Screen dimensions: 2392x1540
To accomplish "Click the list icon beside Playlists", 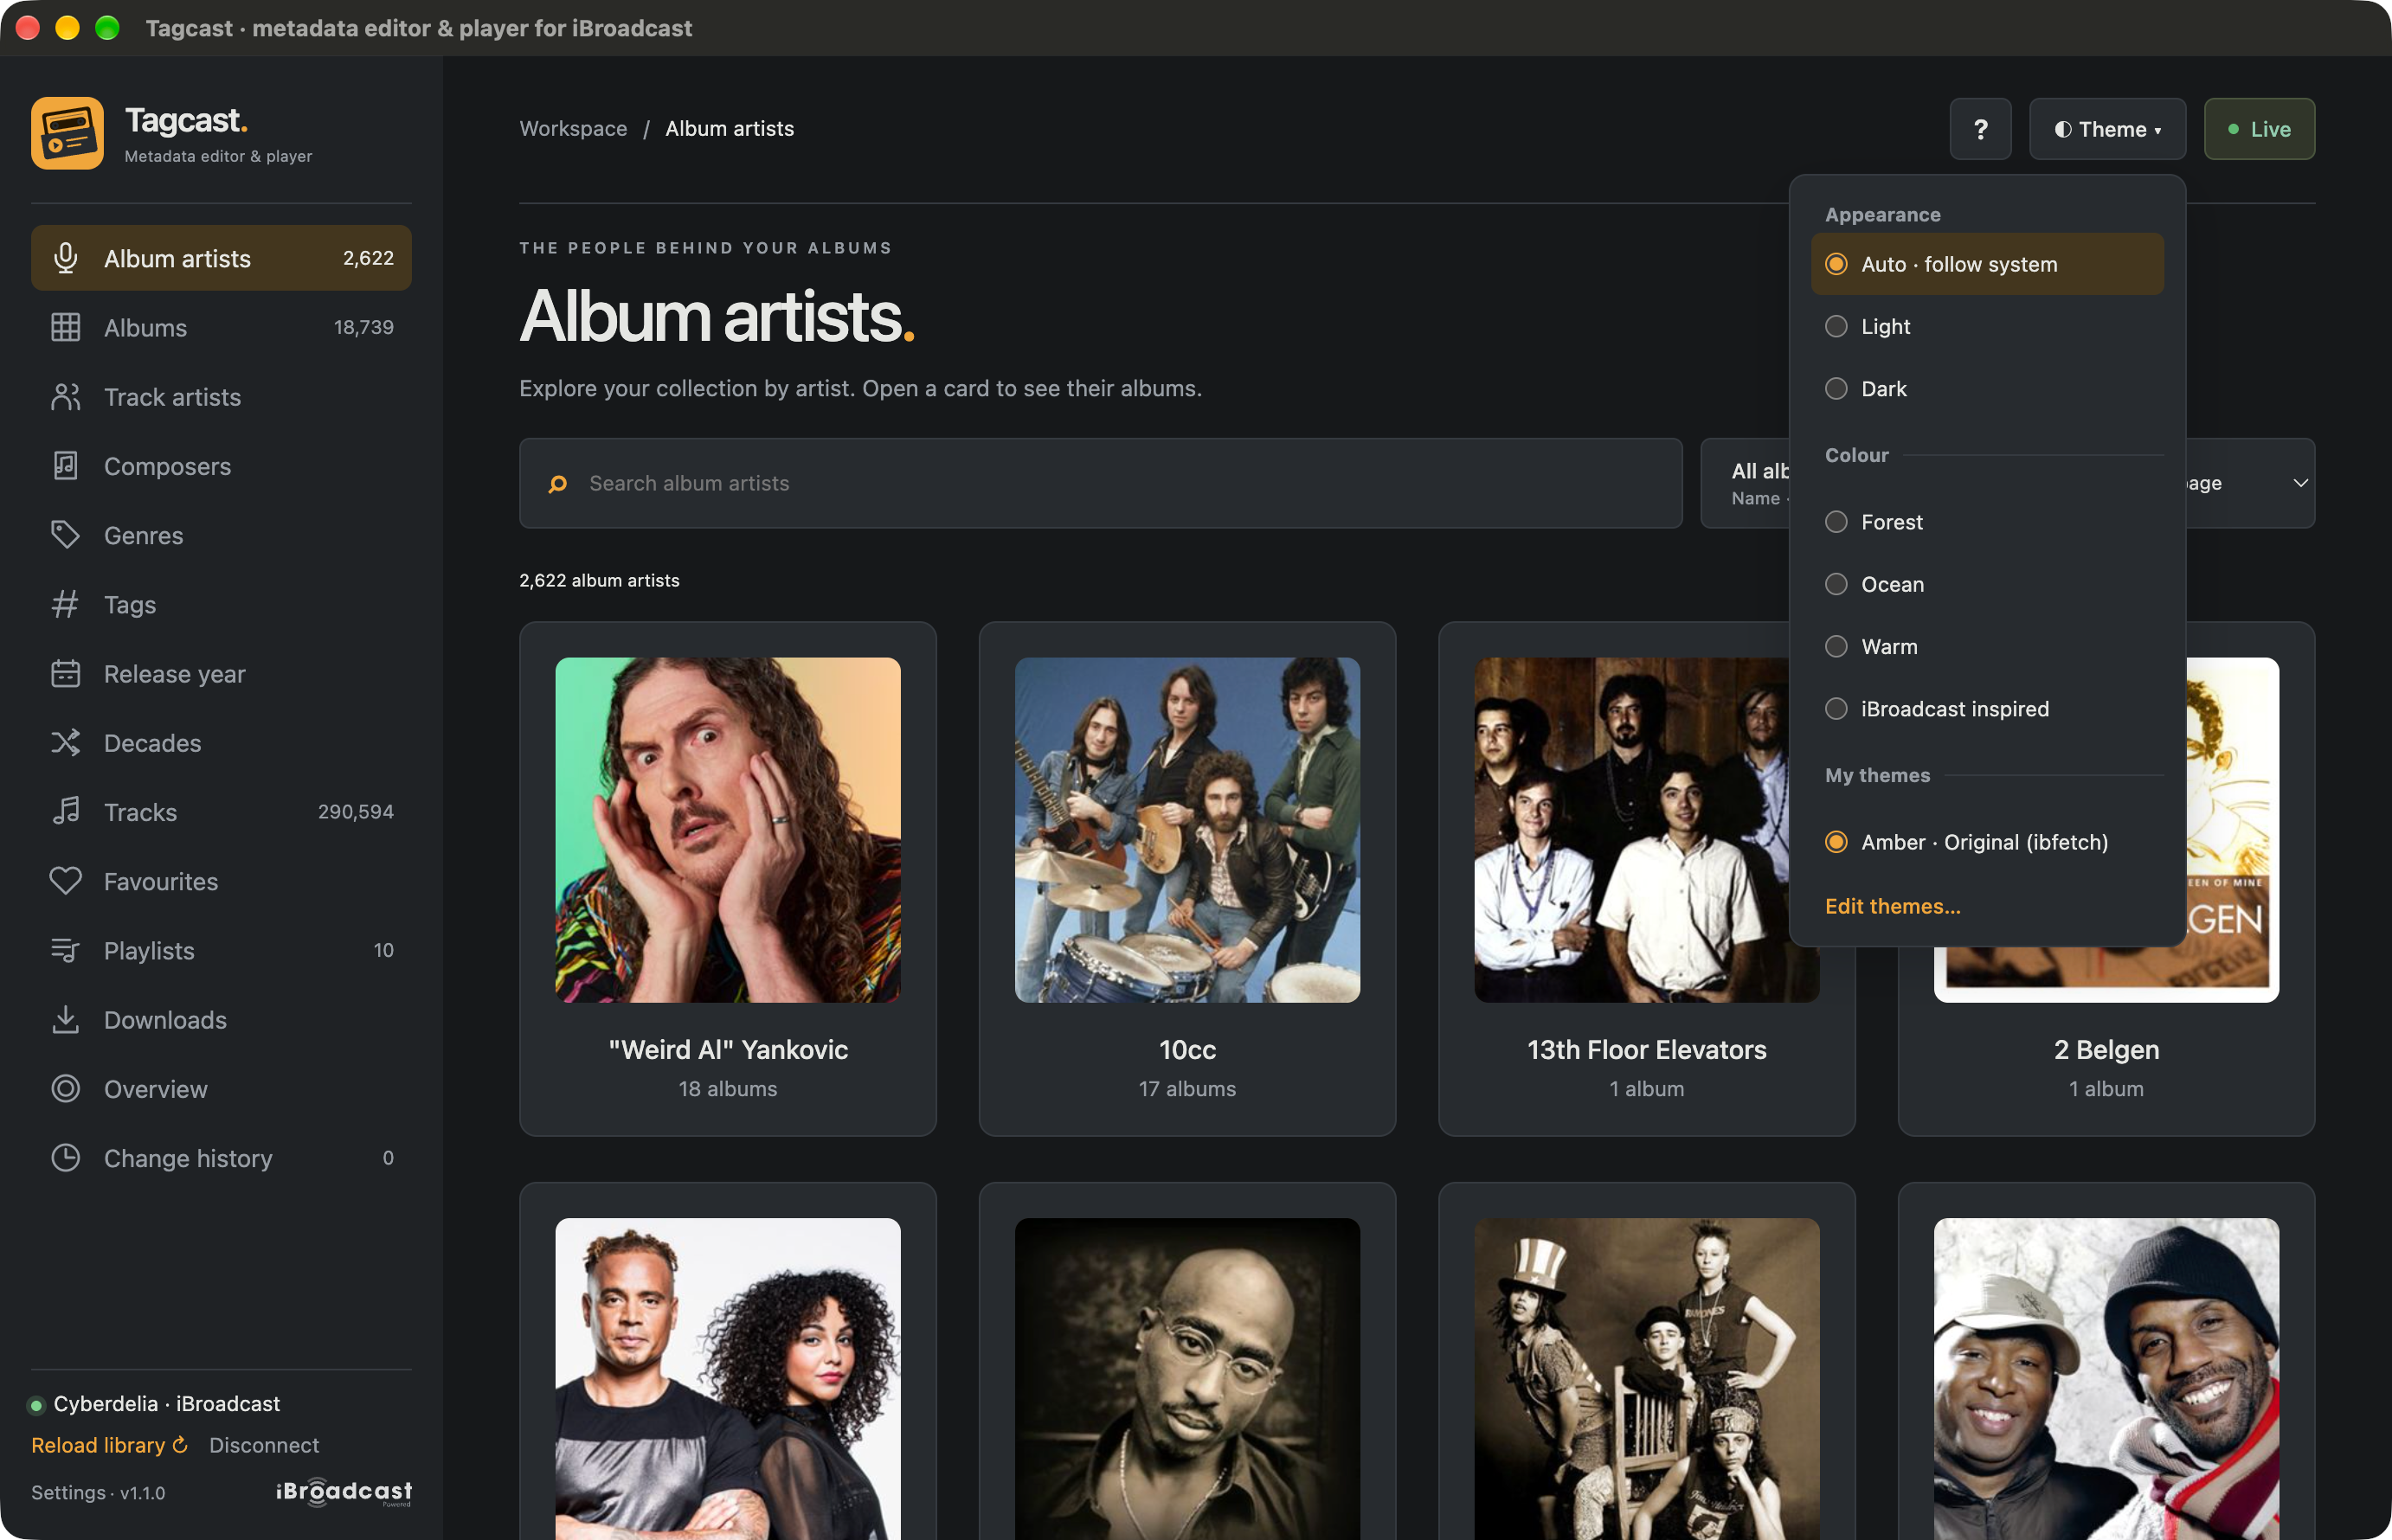I will click(66, 950).
